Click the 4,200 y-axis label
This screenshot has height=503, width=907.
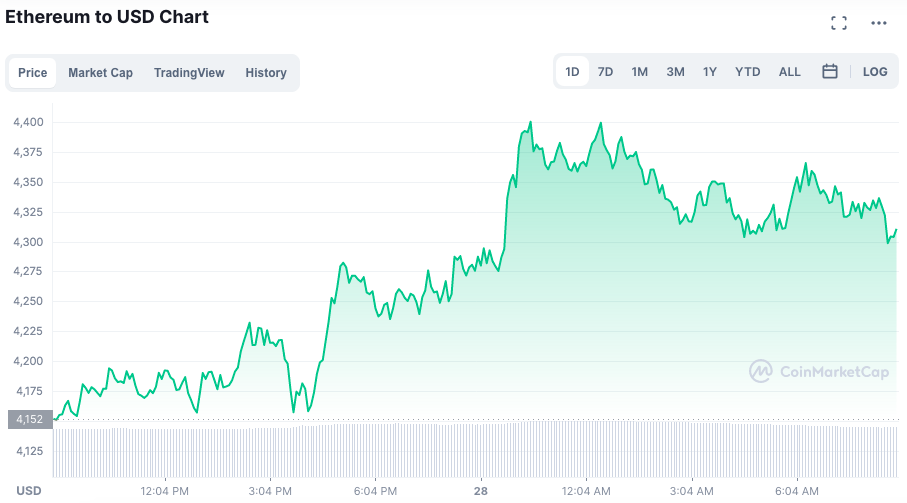(x=28, y=361)
